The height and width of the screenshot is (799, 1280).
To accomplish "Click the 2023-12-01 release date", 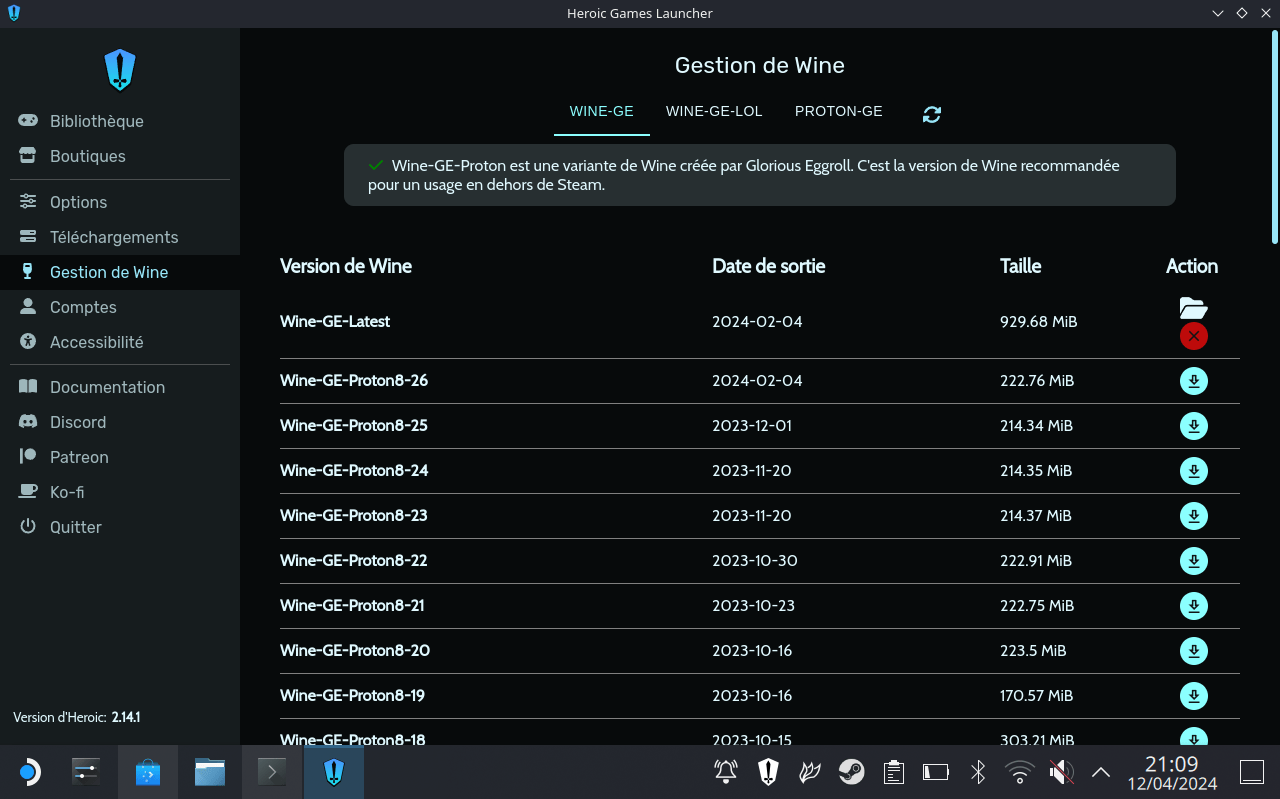I will click(752, 426).
